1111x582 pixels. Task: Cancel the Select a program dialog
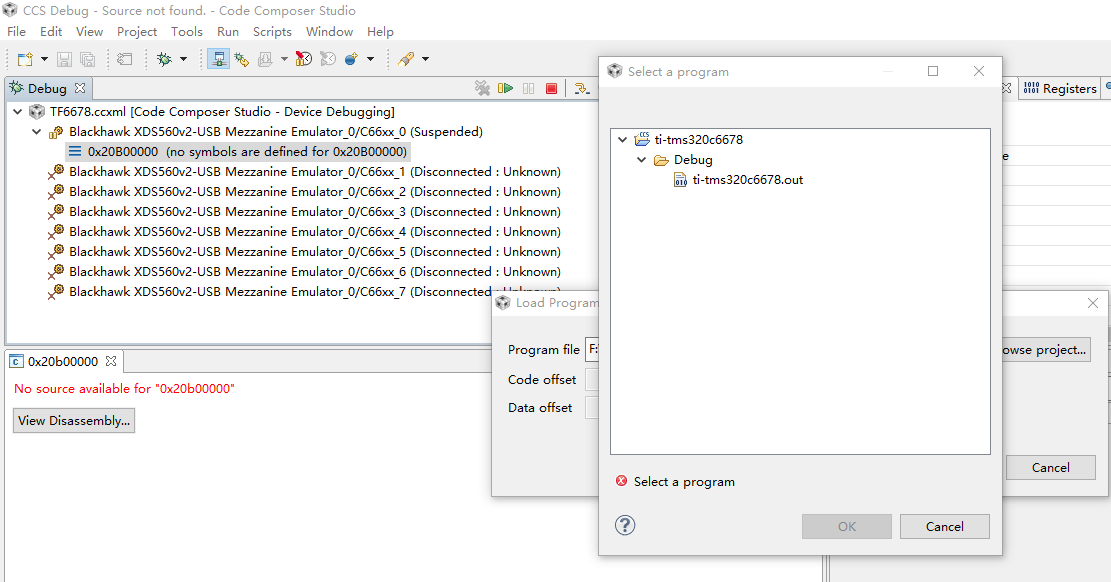click(944, 527)
